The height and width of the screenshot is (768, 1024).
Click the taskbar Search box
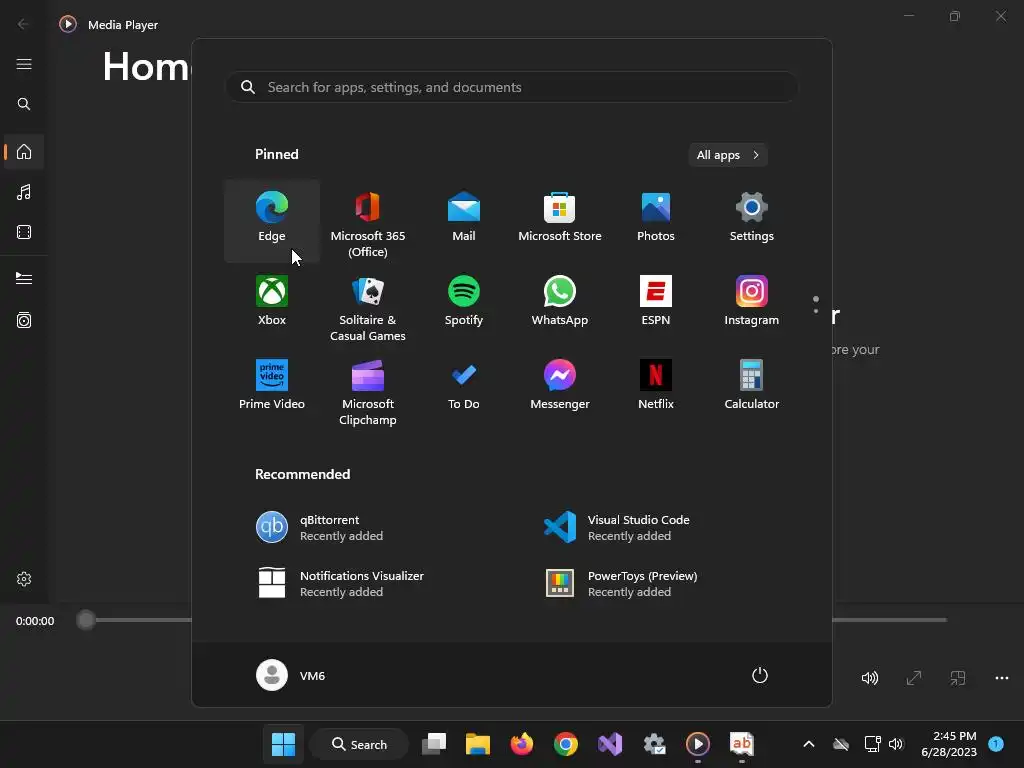[359, 744]
